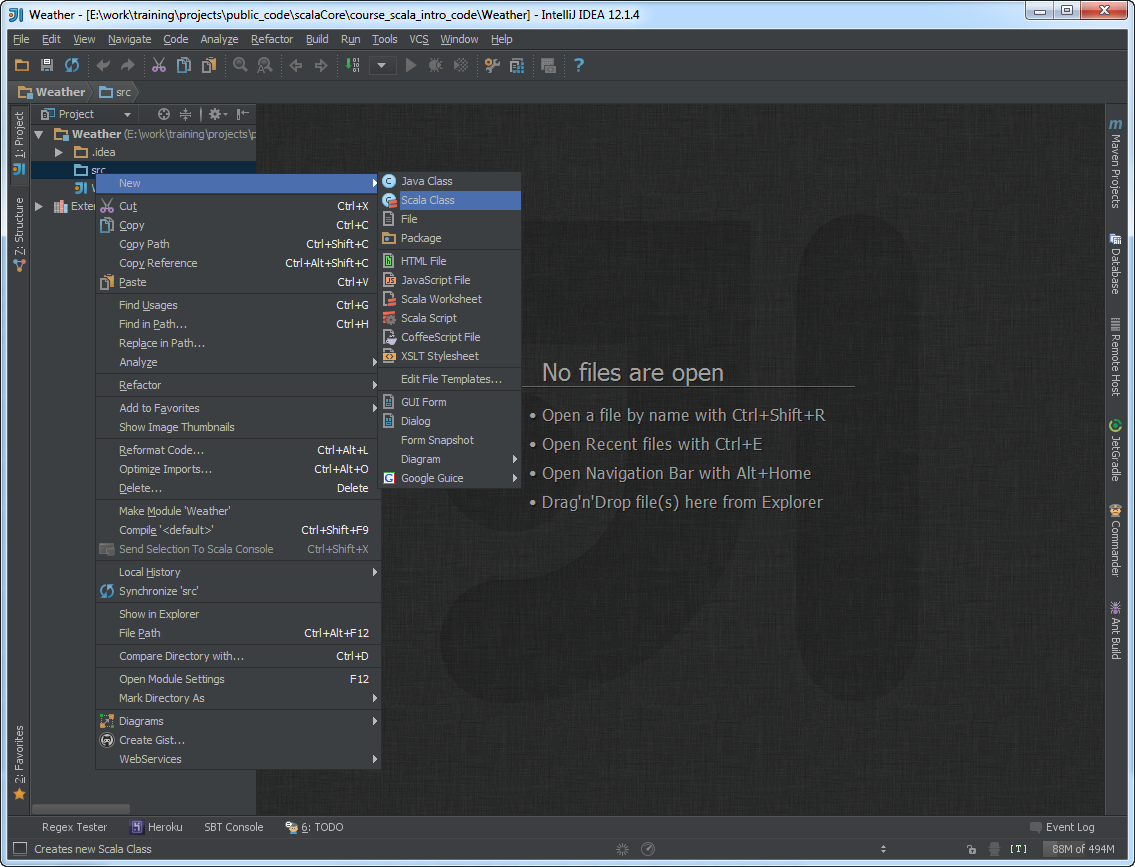
Task: Click the Project panel horizontal scrollbar
Action: [x=80, y=808]
